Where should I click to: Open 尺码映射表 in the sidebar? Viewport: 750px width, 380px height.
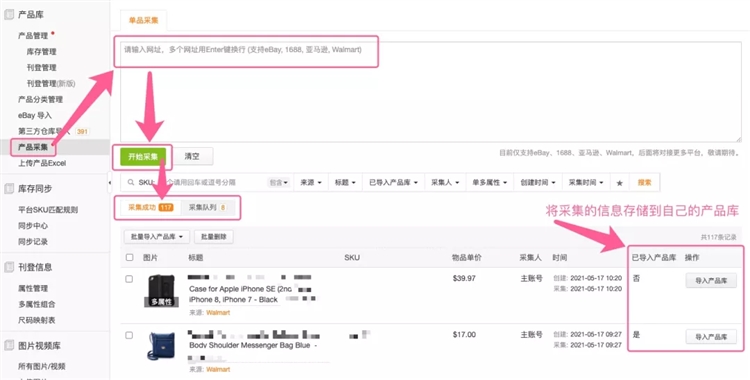[37, 320]
